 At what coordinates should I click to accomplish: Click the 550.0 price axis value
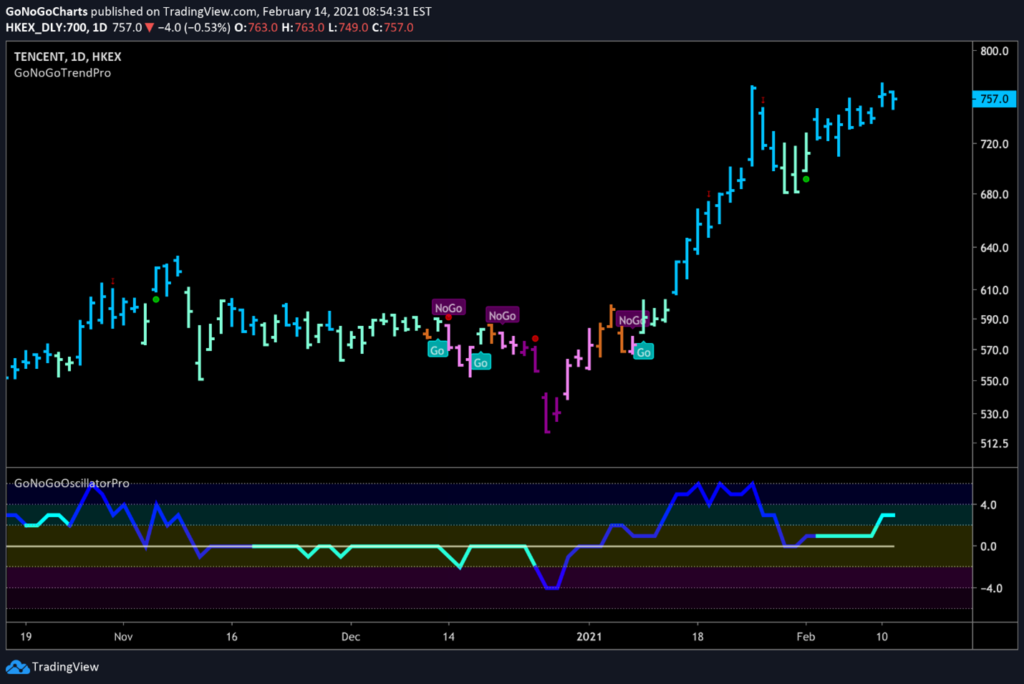(995, 381)
